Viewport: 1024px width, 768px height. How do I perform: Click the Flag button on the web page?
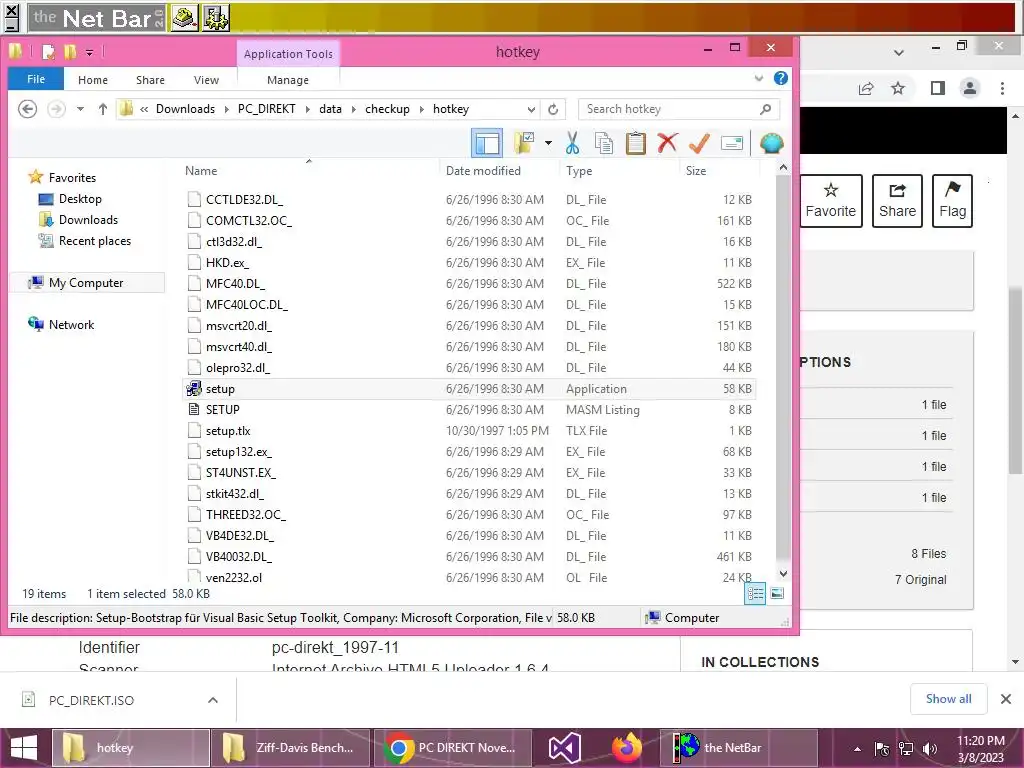pyautogui.click(x=953, y=201)
